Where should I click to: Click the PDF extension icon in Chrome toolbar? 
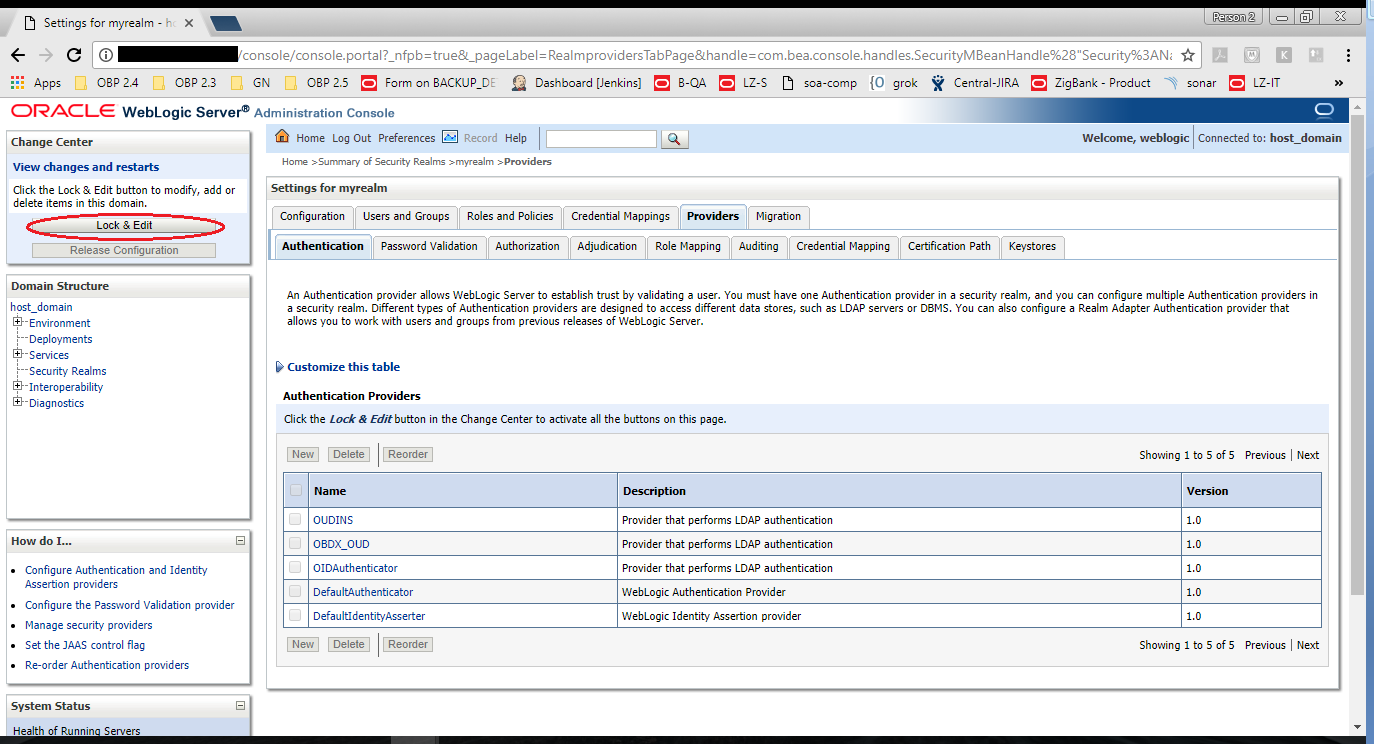click(1219, 55)
